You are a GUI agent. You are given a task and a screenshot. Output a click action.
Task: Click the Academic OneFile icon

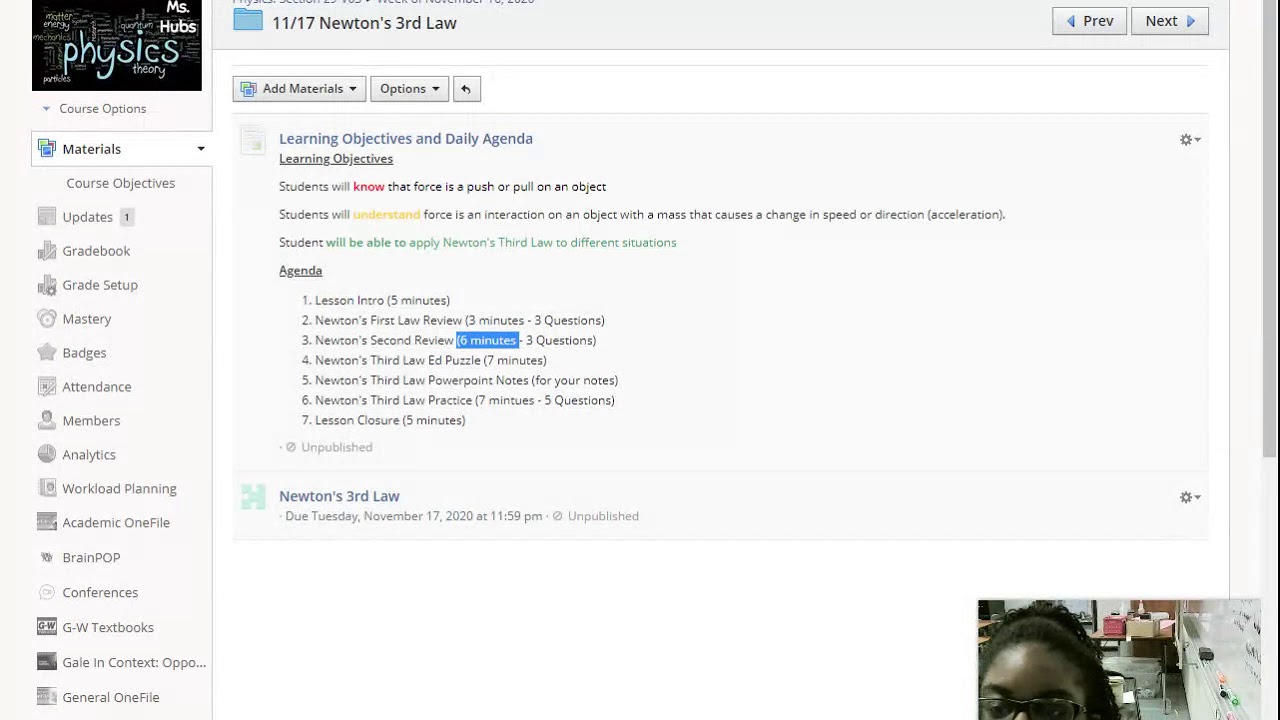coord(46,523)
